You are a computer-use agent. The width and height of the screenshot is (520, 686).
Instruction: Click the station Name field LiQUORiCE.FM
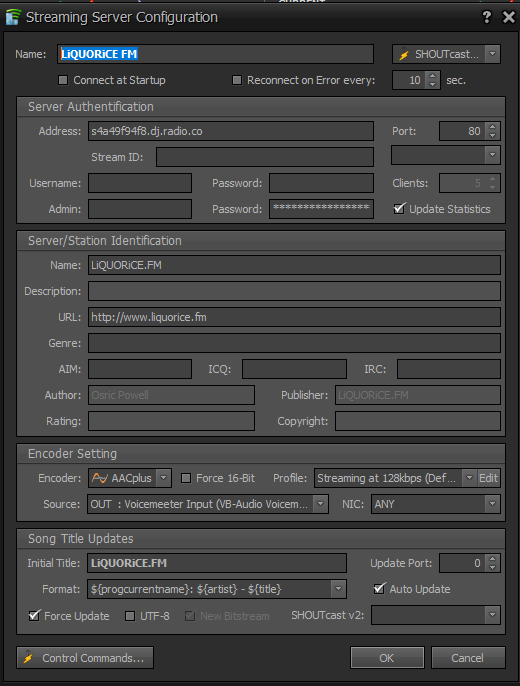point(294,265)
